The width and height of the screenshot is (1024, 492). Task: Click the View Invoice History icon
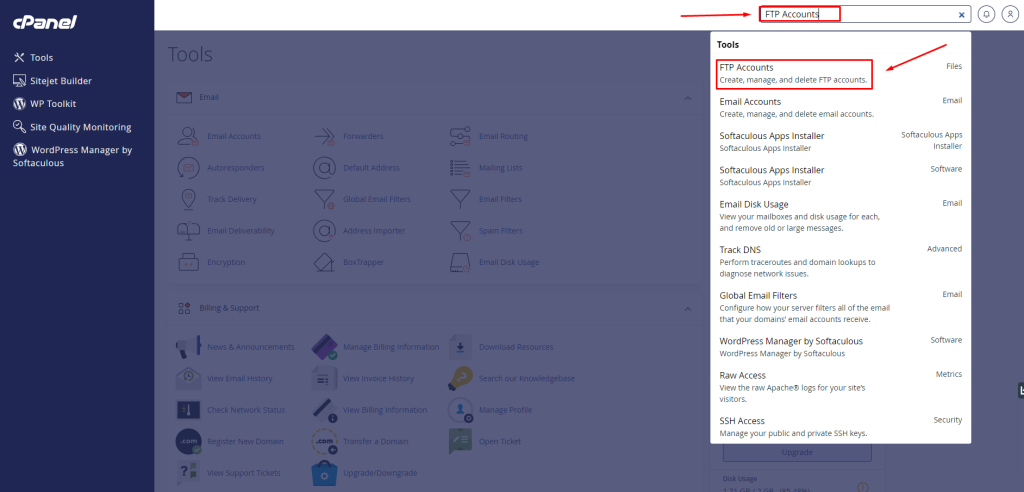click(324, 378)
